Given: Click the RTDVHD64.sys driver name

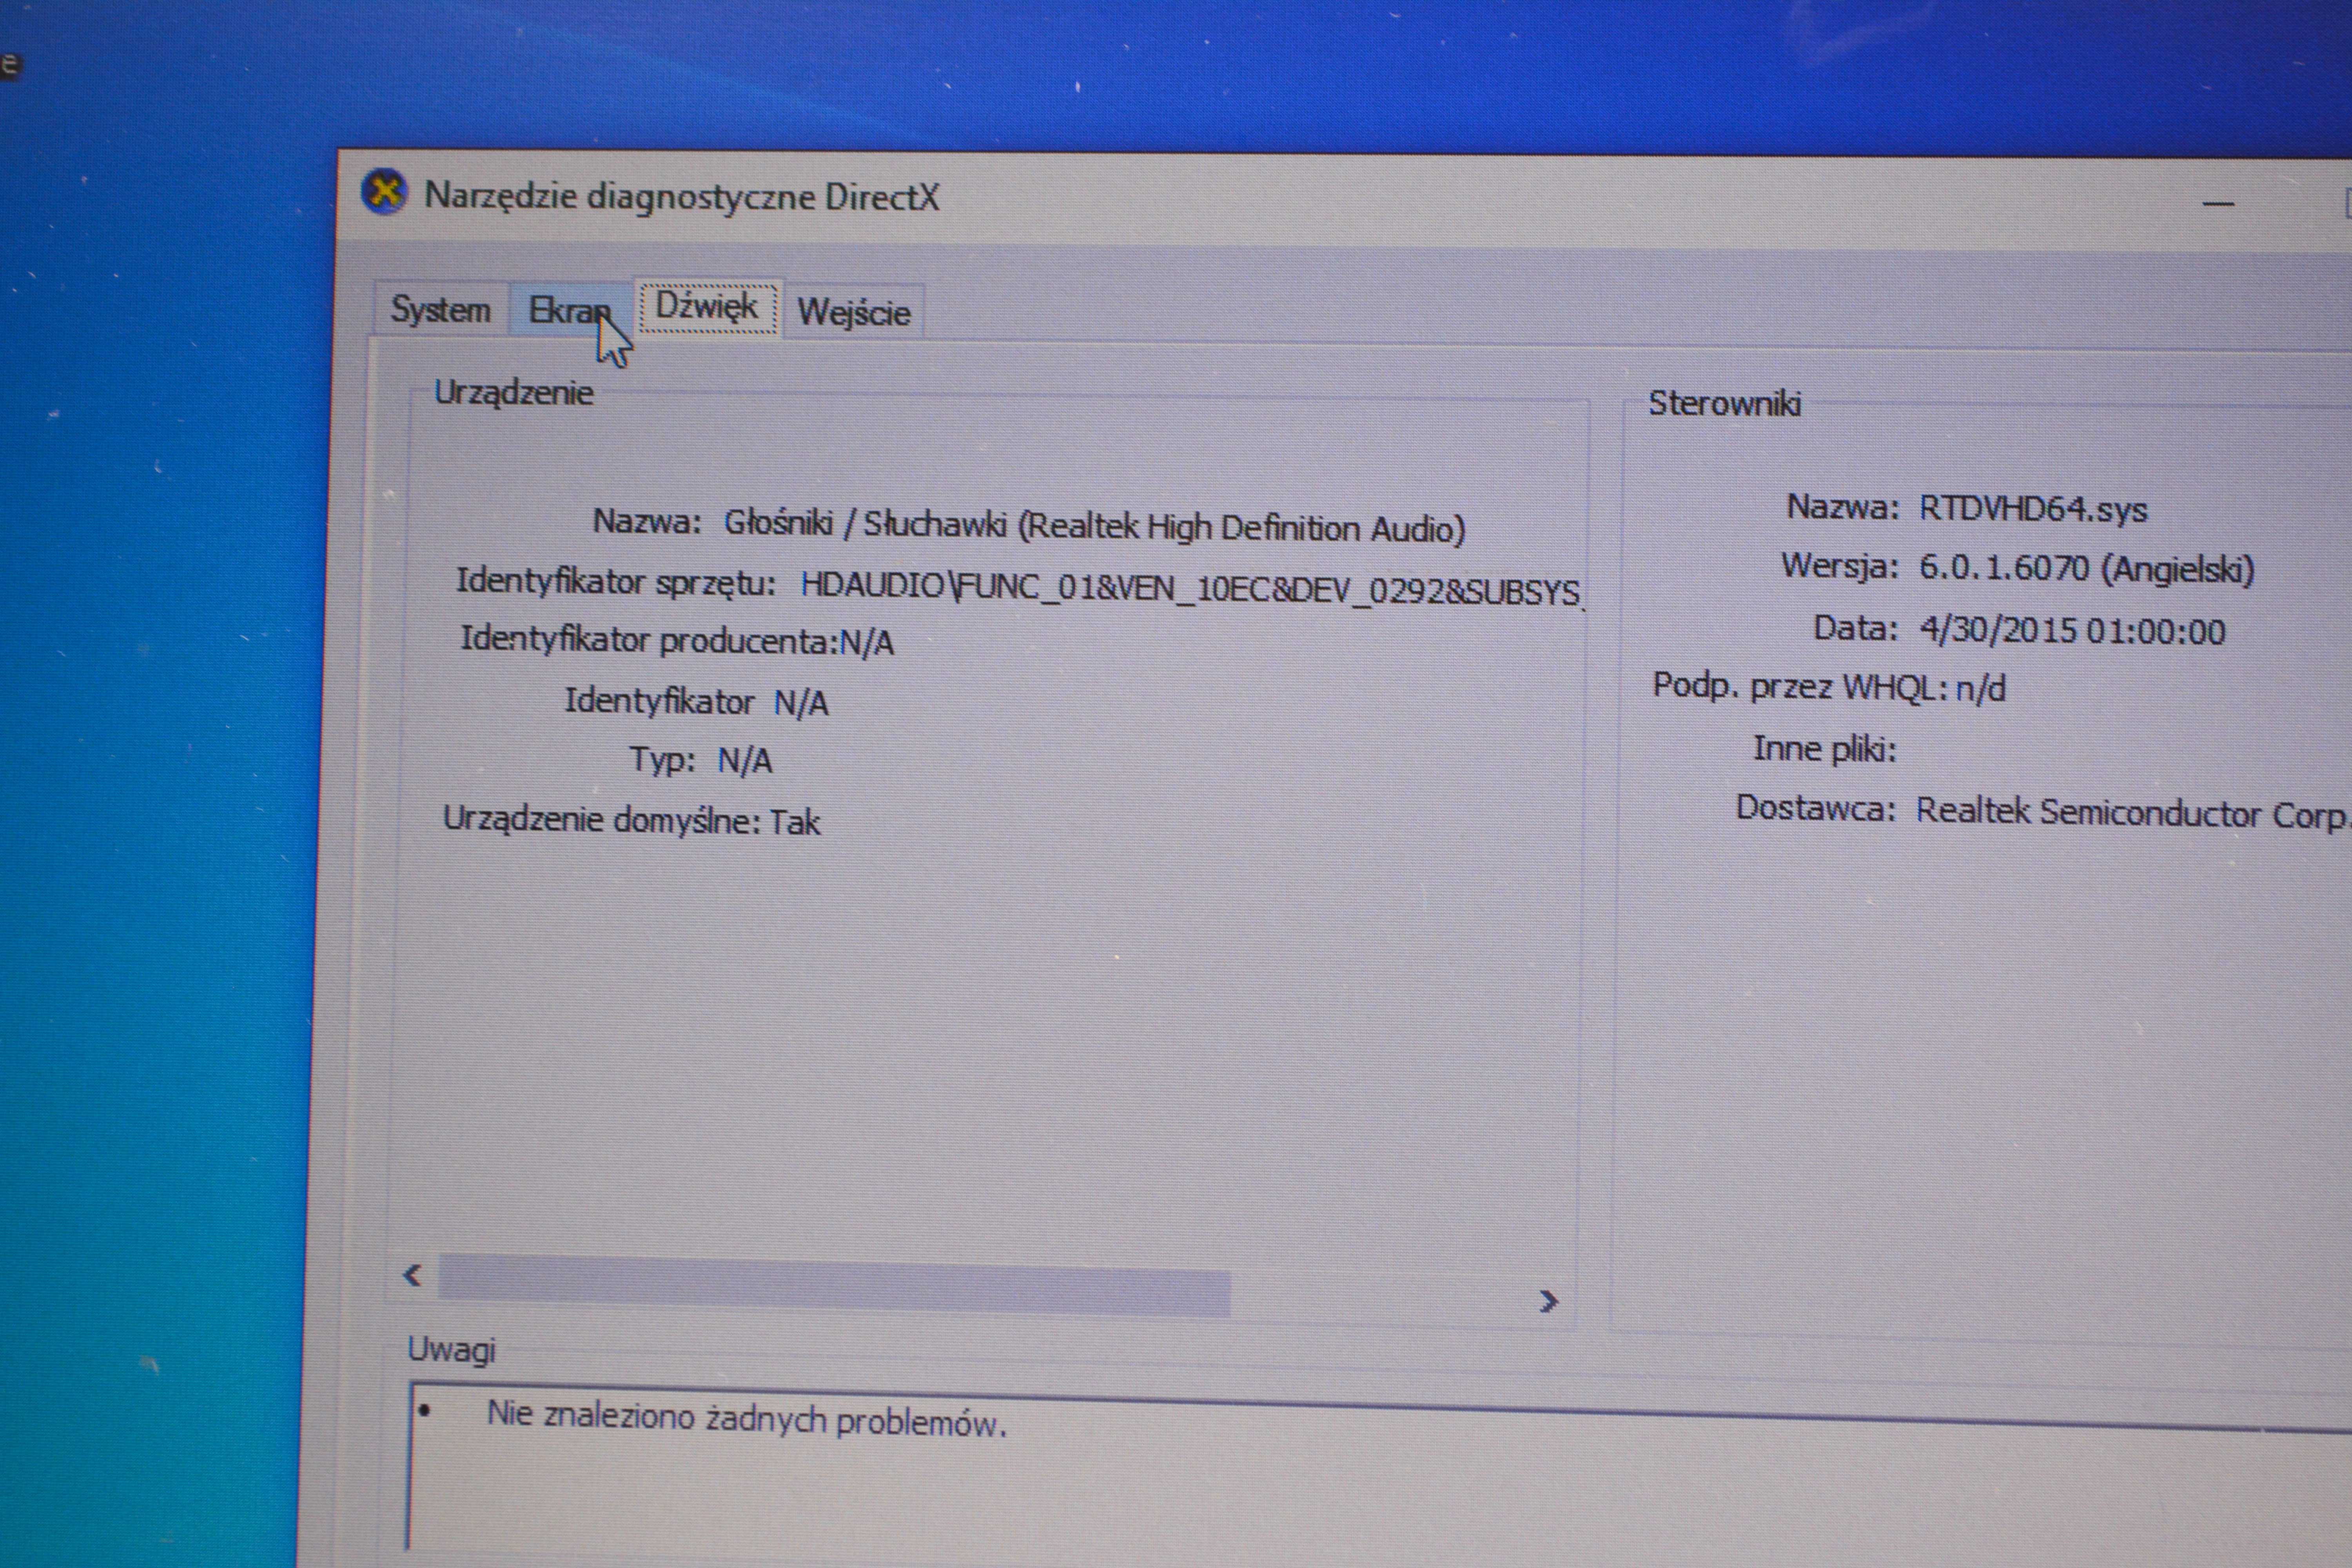Looking at the screenshot, I should click(x=2032, y=510).
